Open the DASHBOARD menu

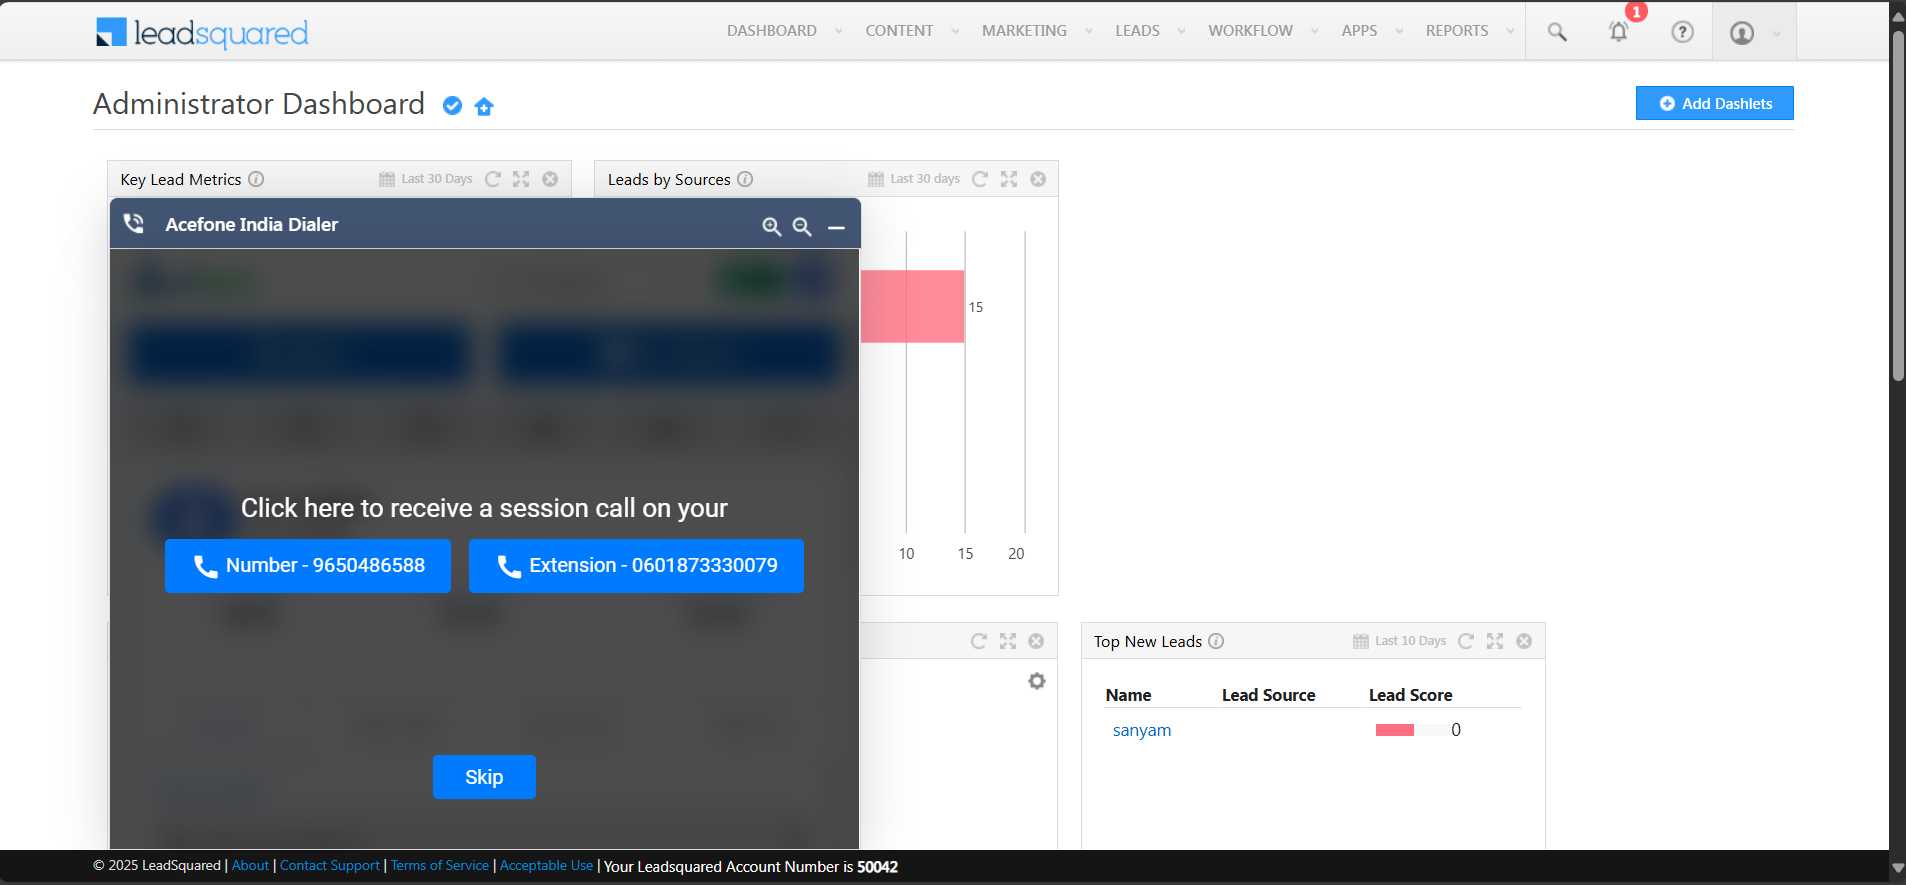(772, 31)
